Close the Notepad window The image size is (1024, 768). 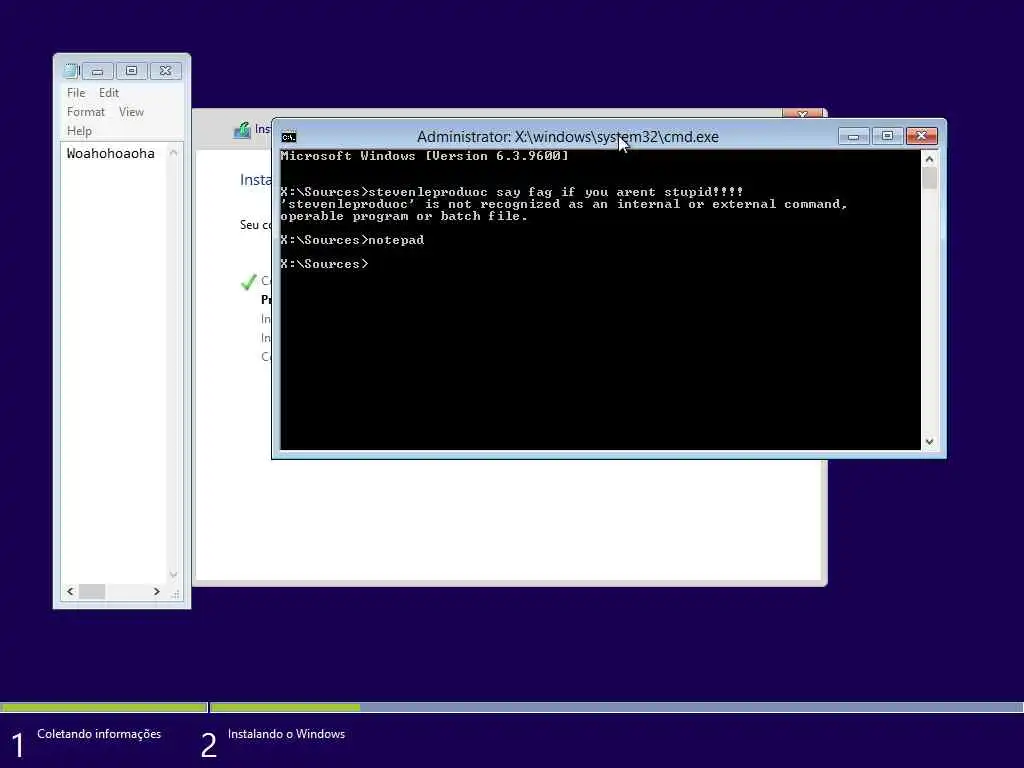(x=166, y=71)
